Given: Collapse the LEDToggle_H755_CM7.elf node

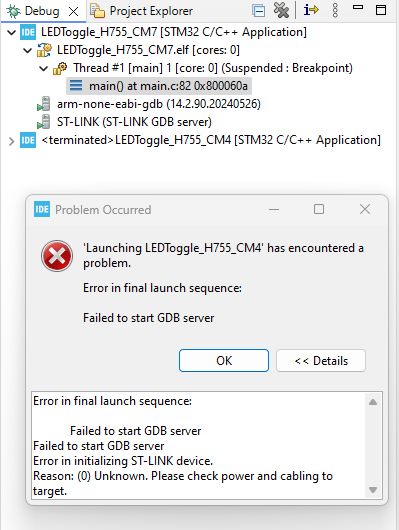Looking at the screenshot, I should tap(28, 51).
